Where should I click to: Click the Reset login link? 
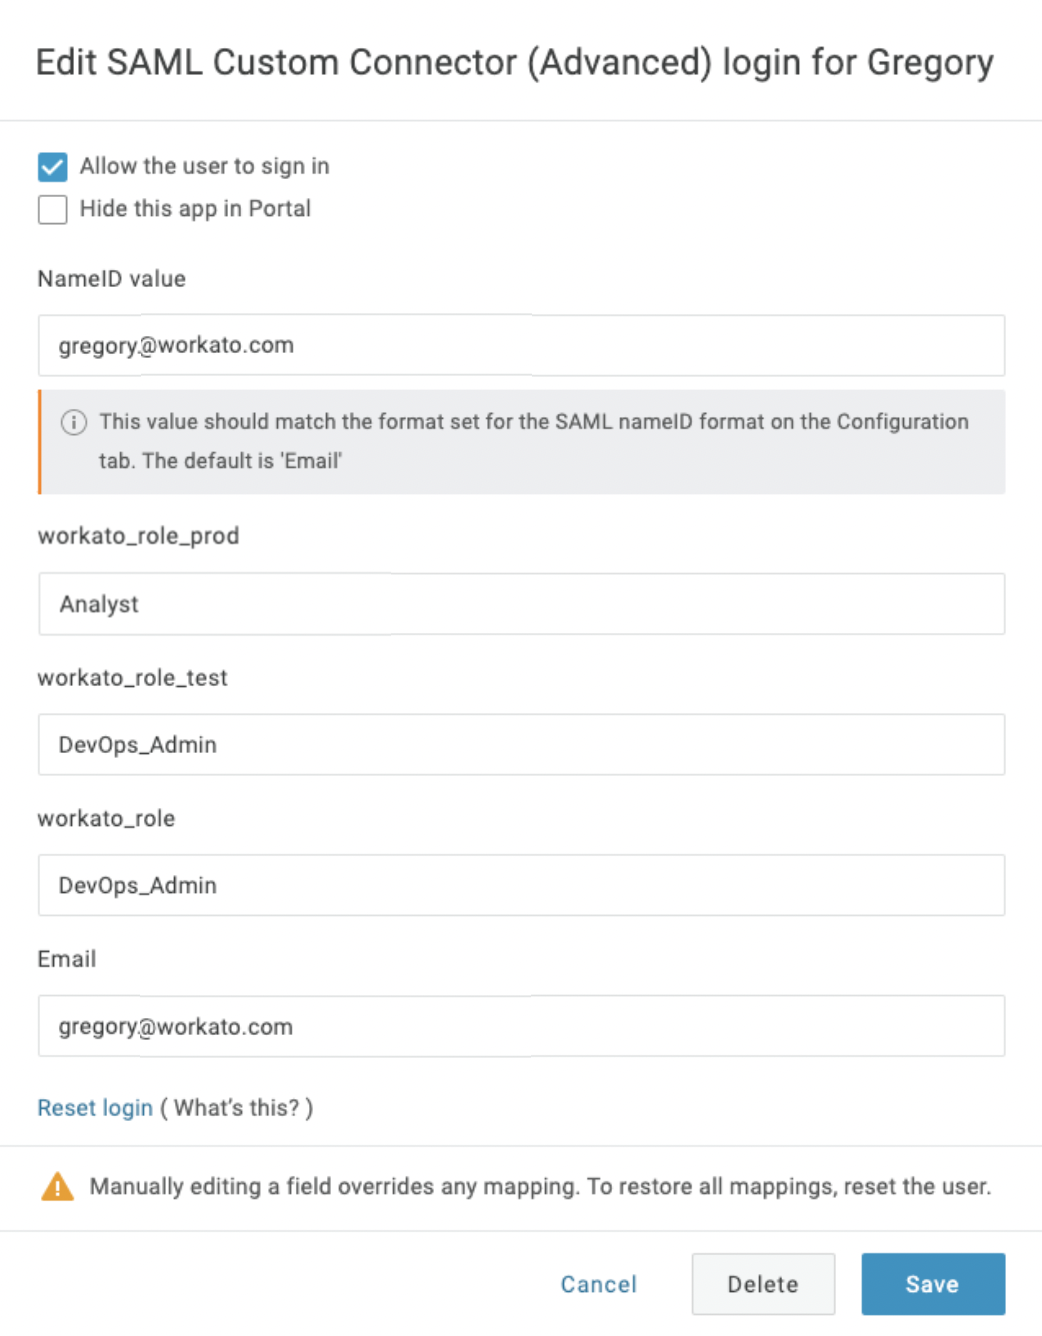95,1108
